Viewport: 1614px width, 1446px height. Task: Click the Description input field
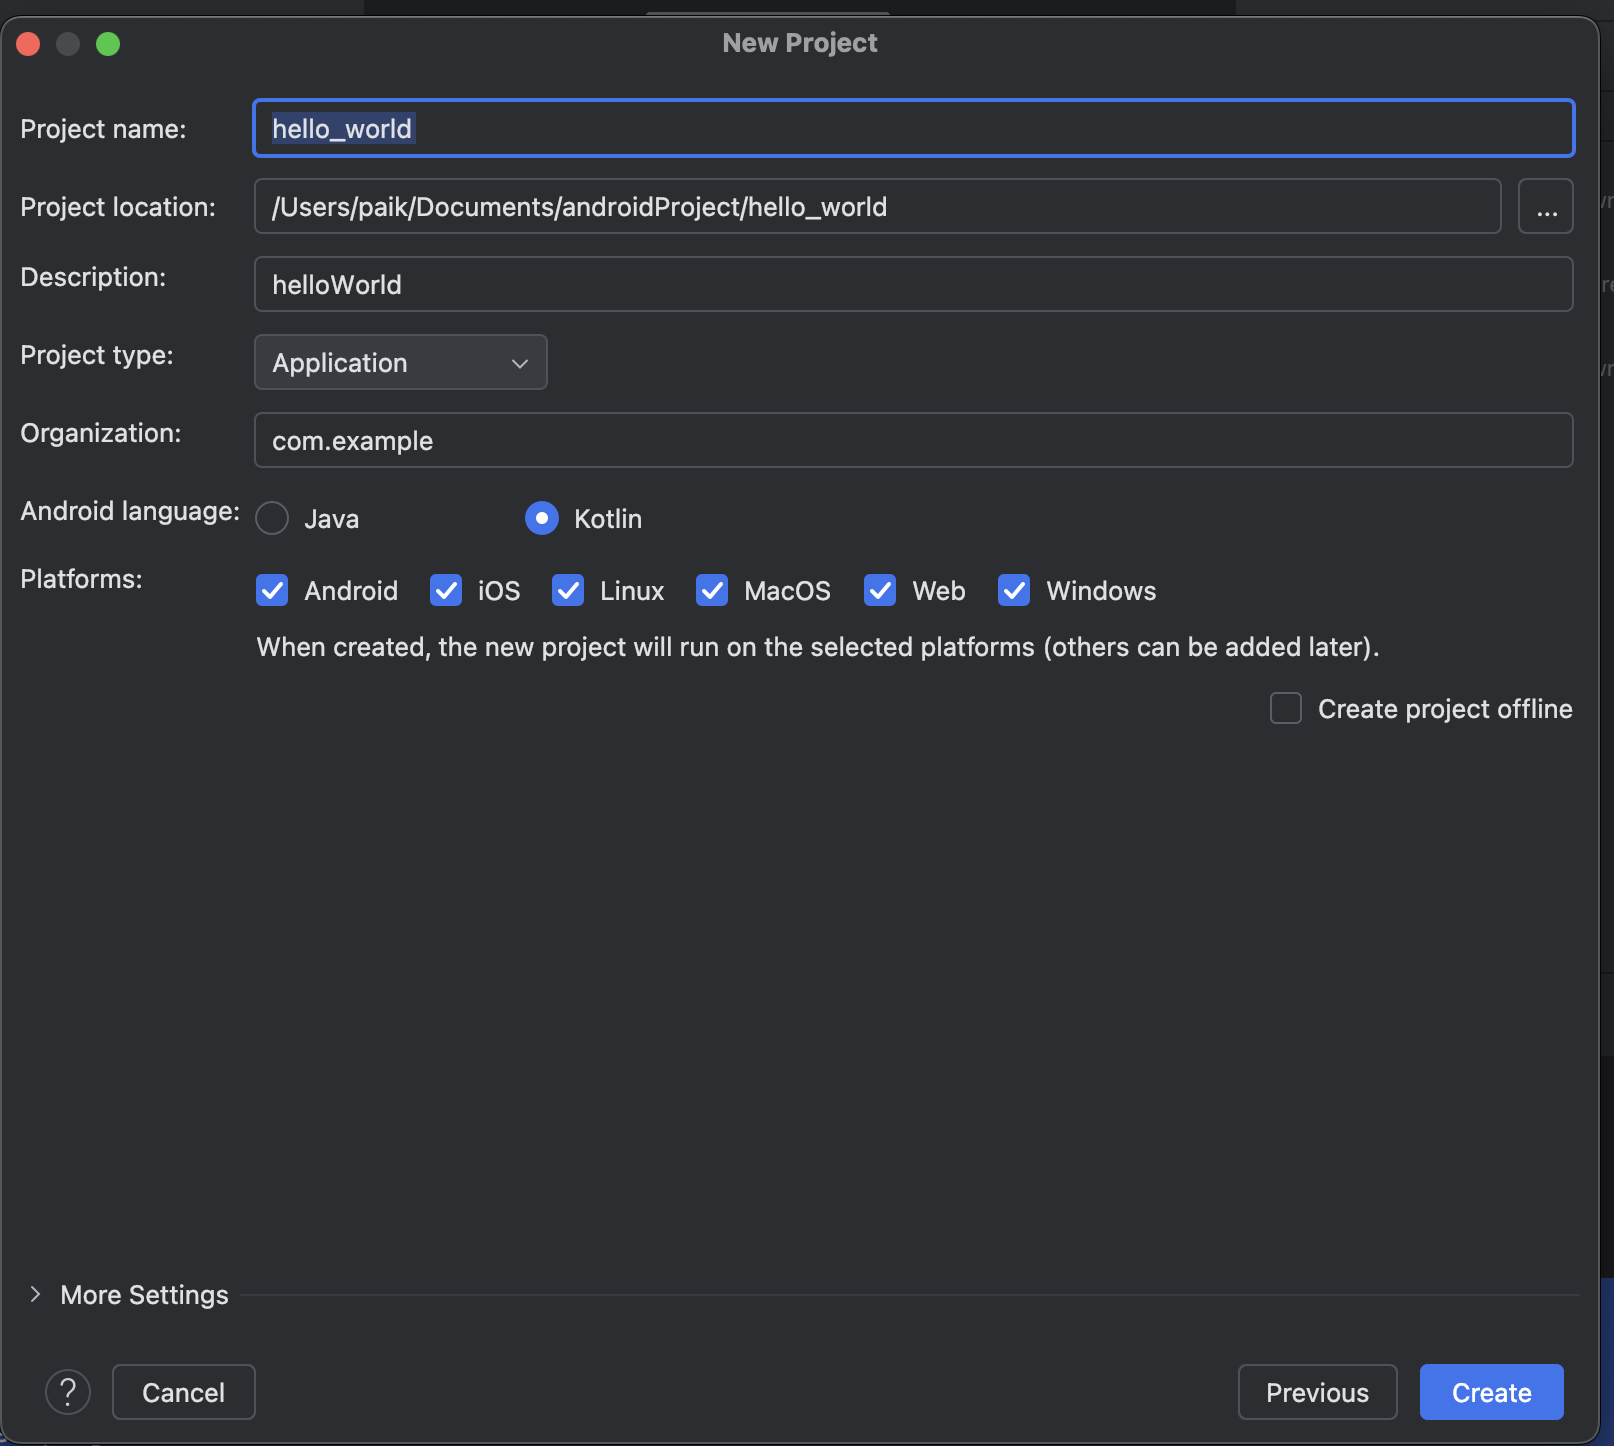(x=914, y=284)
